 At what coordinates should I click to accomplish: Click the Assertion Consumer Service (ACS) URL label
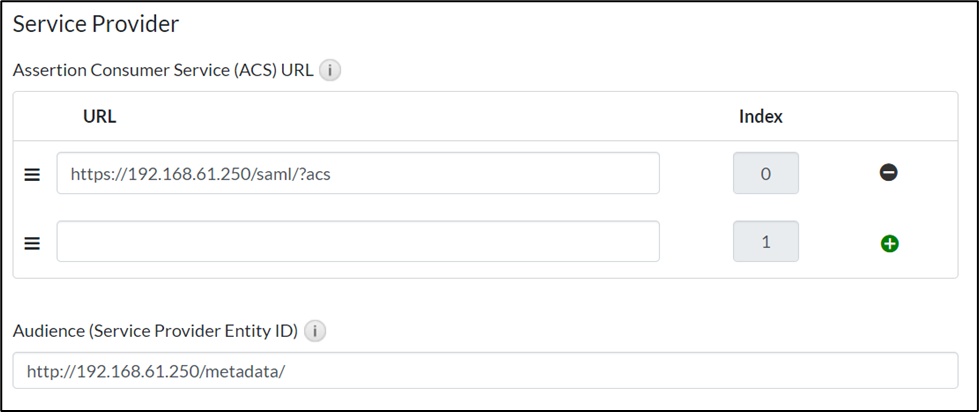[163, 71]
